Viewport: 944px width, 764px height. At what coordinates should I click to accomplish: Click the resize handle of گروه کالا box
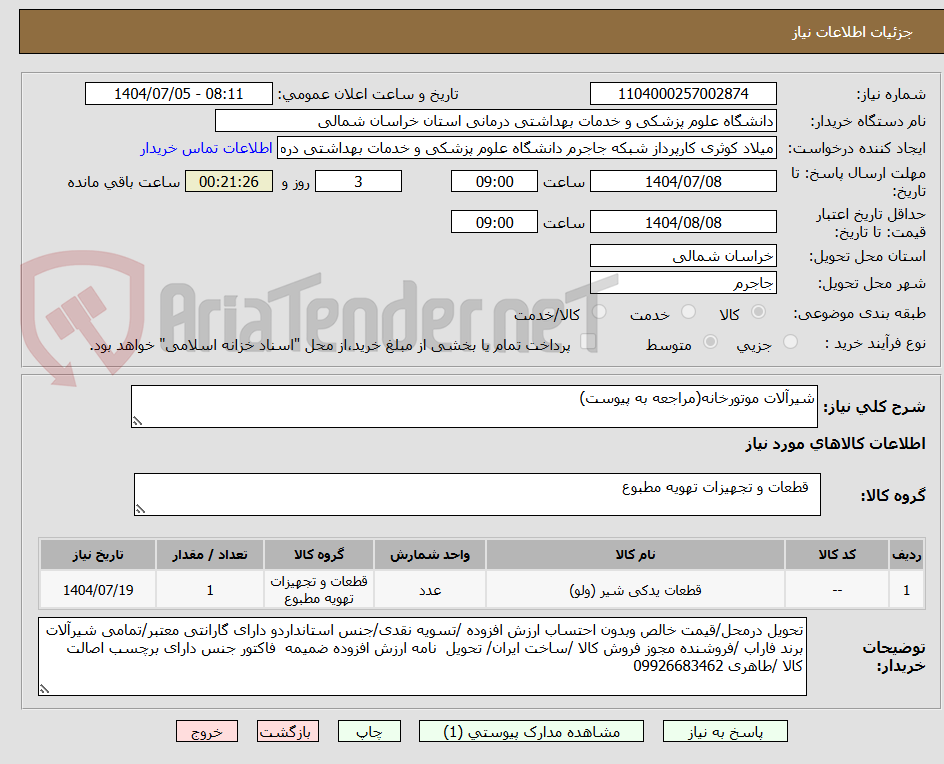[x=140, y=509]
